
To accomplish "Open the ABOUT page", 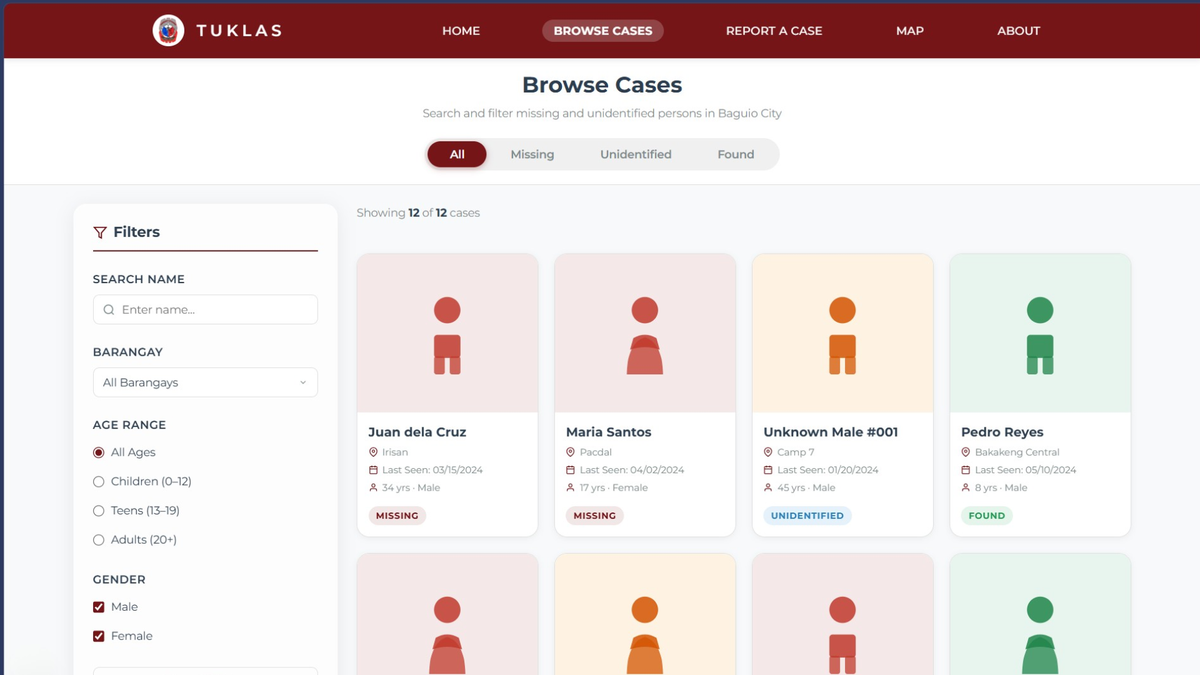I will [1019, 31].
